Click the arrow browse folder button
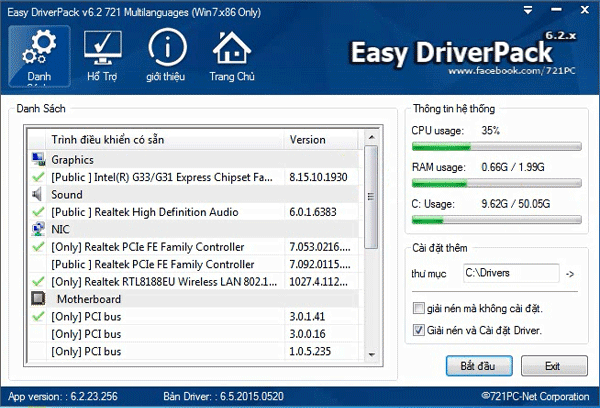 (x=570, y=274)
